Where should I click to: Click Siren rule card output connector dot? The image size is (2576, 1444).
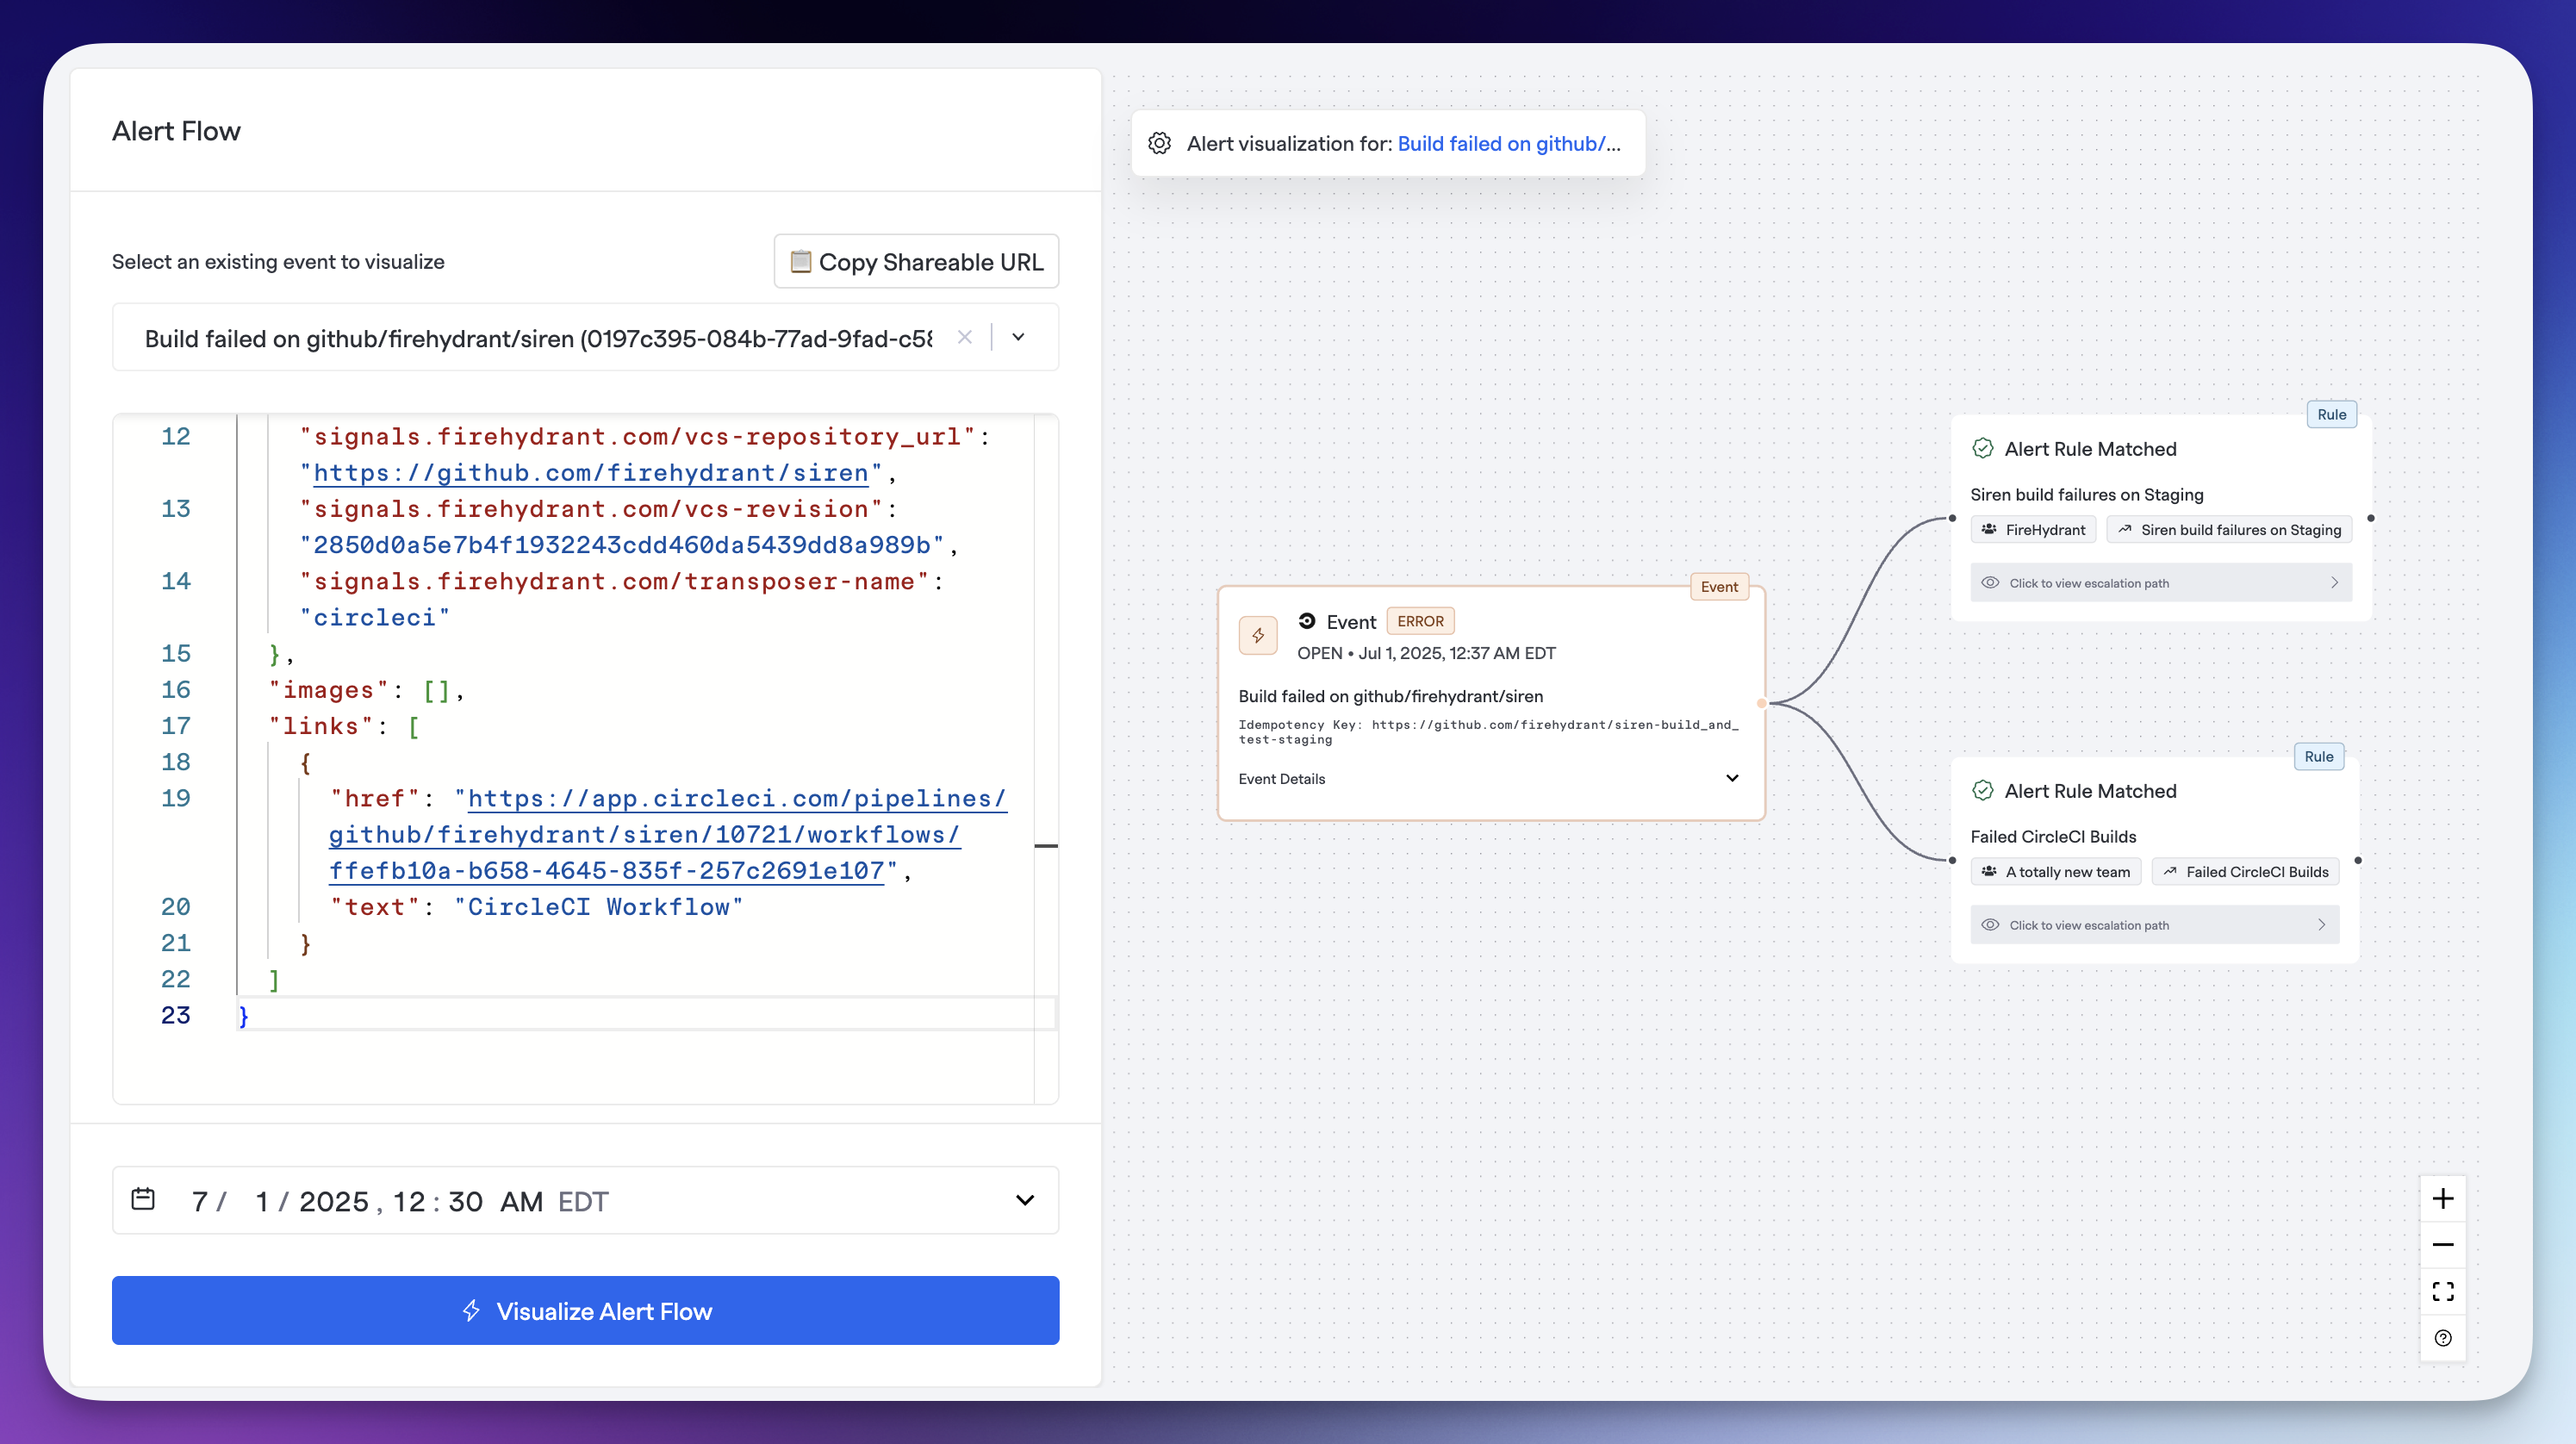2371,518
